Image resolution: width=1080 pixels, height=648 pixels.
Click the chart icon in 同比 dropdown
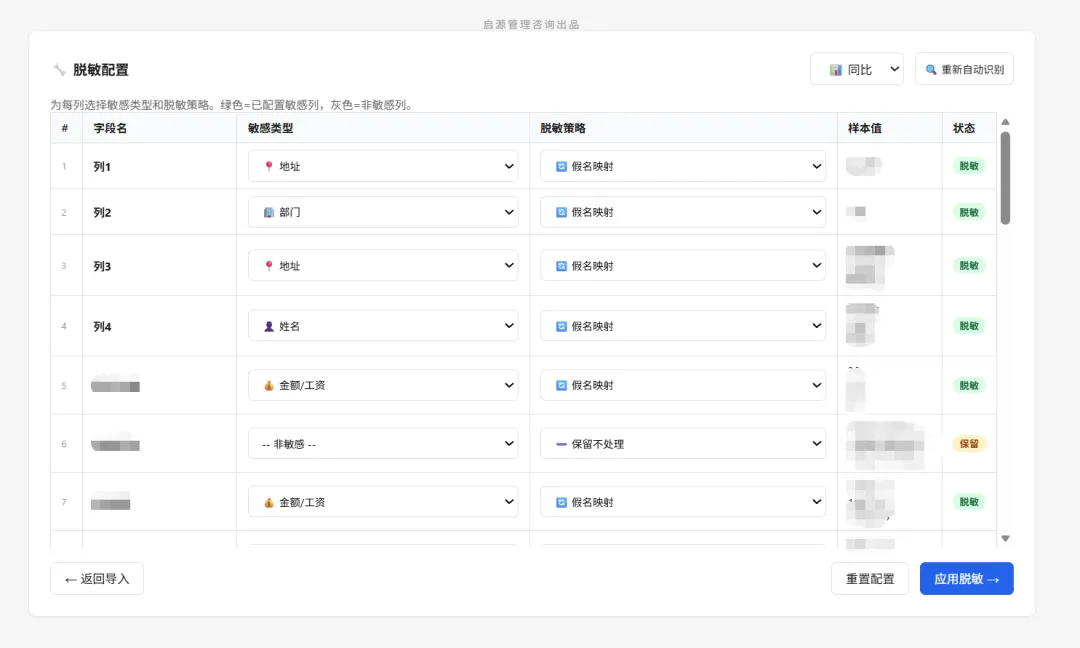[835, 70]
